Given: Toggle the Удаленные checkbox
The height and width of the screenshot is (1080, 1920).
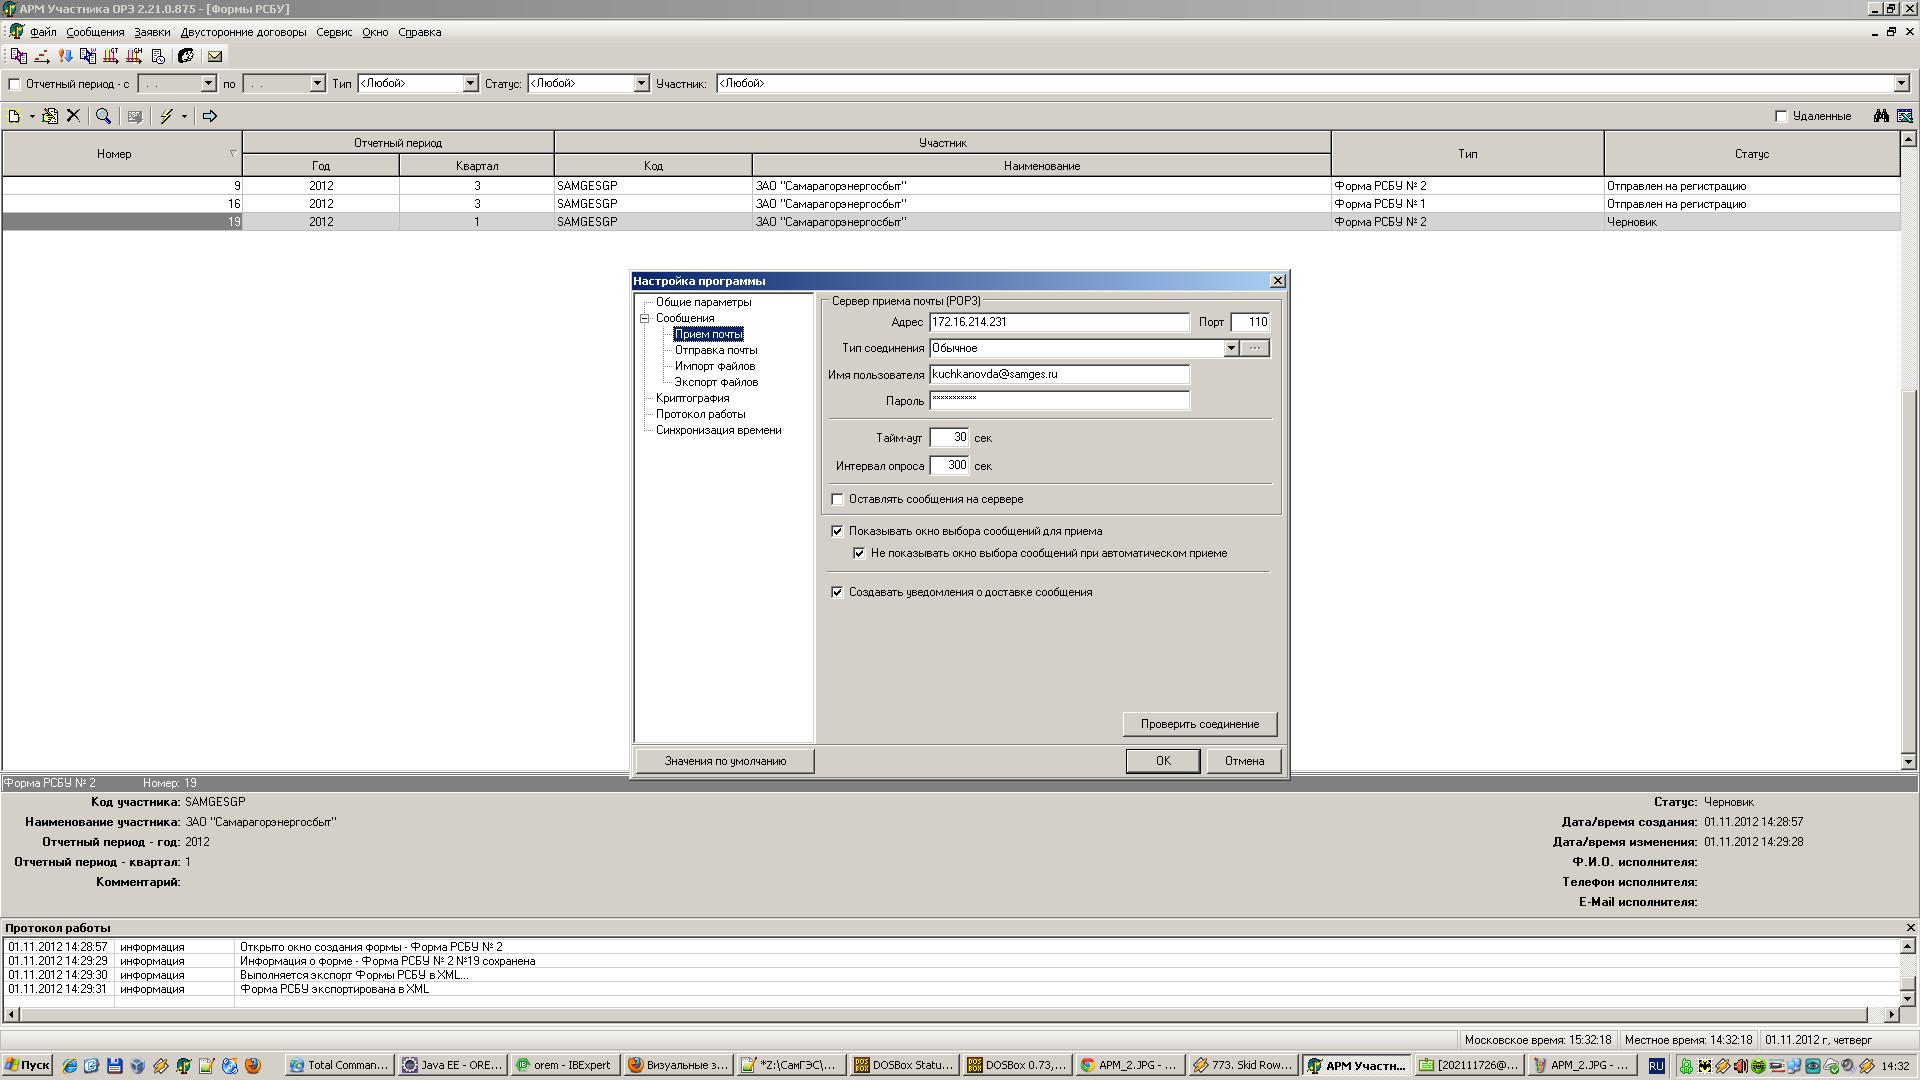Looking at the screenshot, I should 1781,116.
